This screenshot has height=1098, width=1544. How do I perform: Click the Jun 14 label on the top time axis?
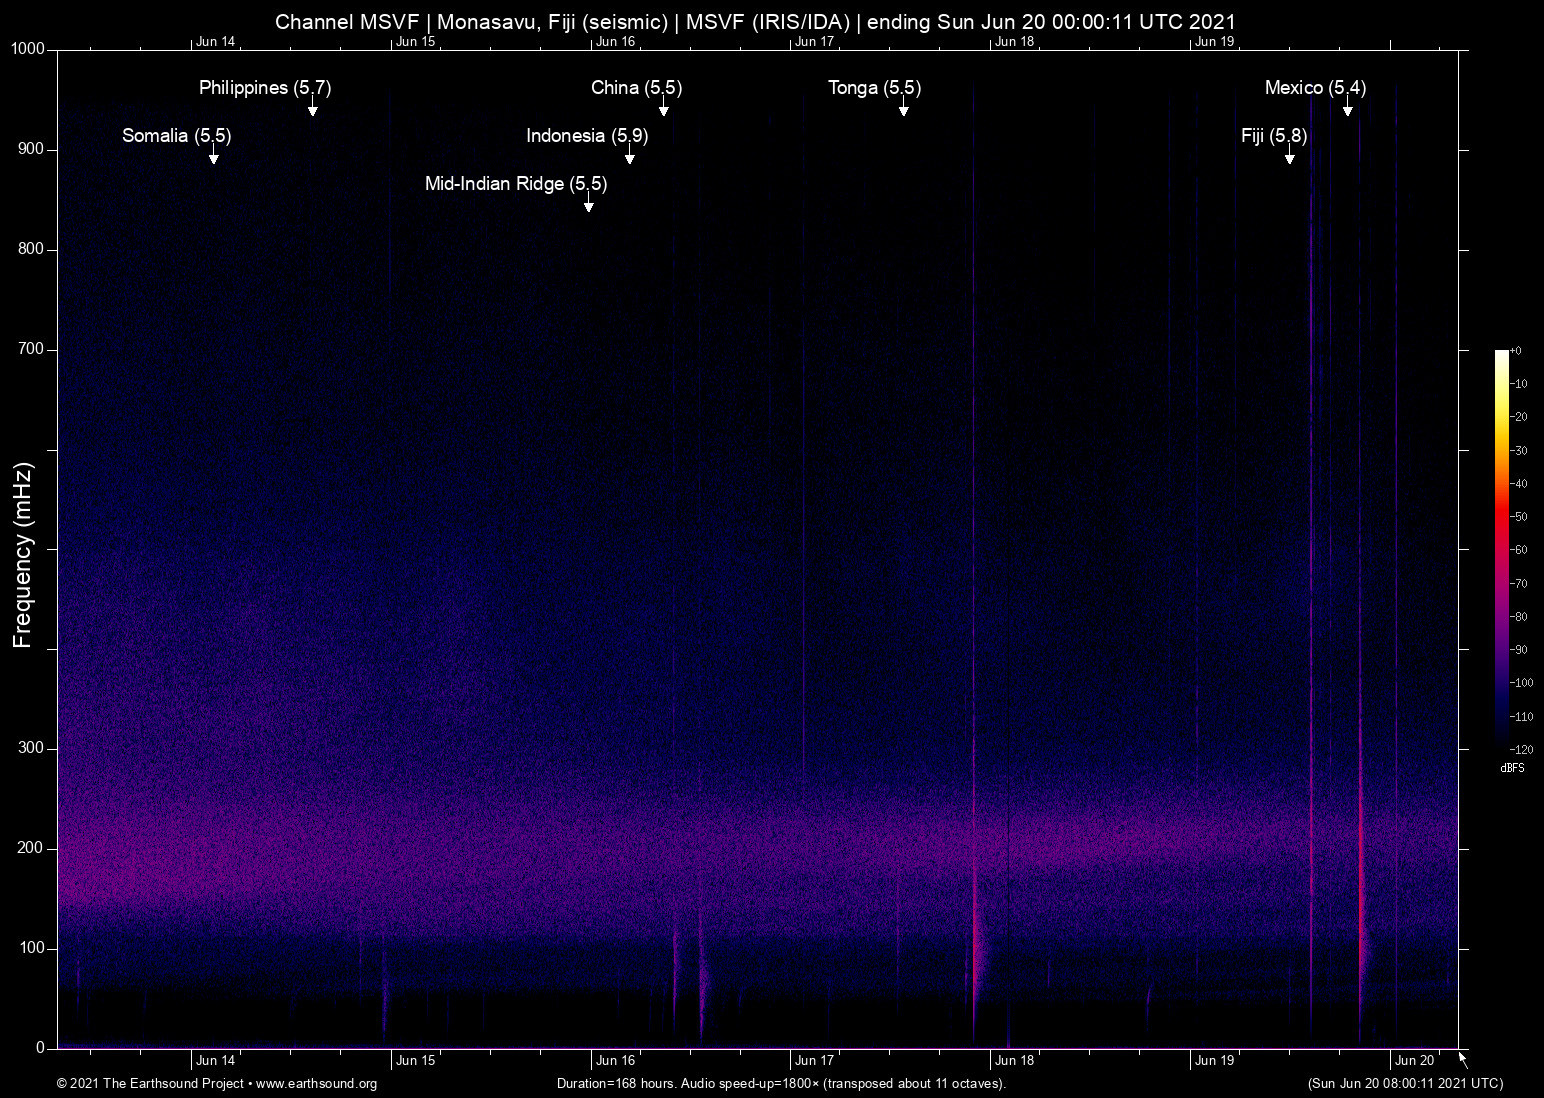point(215,41)
